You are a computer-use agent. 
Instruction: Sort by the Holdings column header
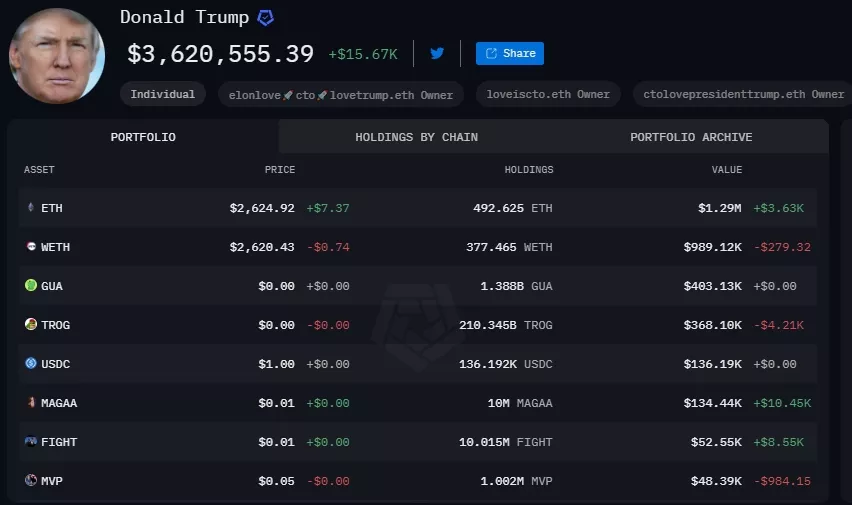(528, 170)
